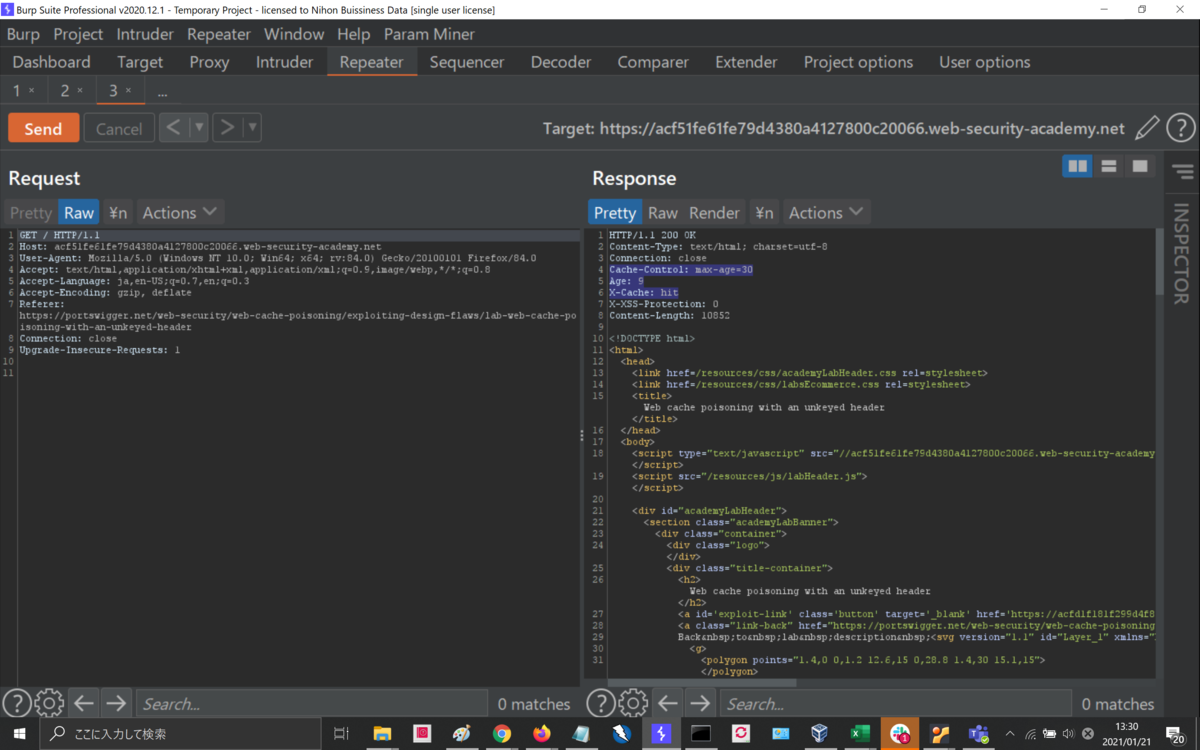Open VirtualBox cube icon on taskbar

click(x=819, y=733)
